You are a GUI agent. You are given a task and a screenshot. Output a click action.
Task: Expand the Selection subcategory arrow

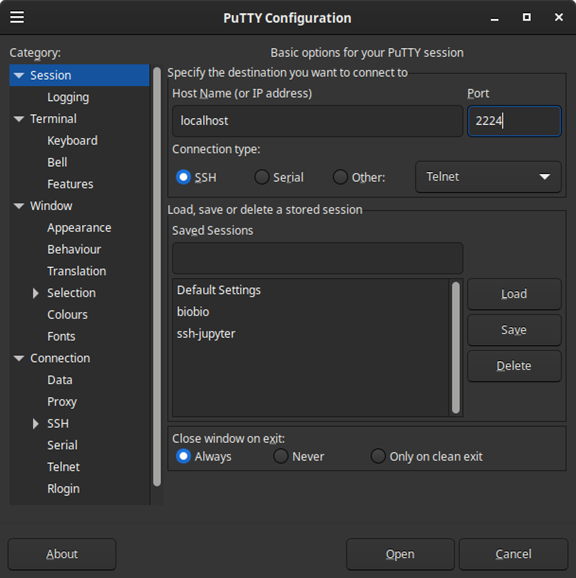tap(36, 293)
